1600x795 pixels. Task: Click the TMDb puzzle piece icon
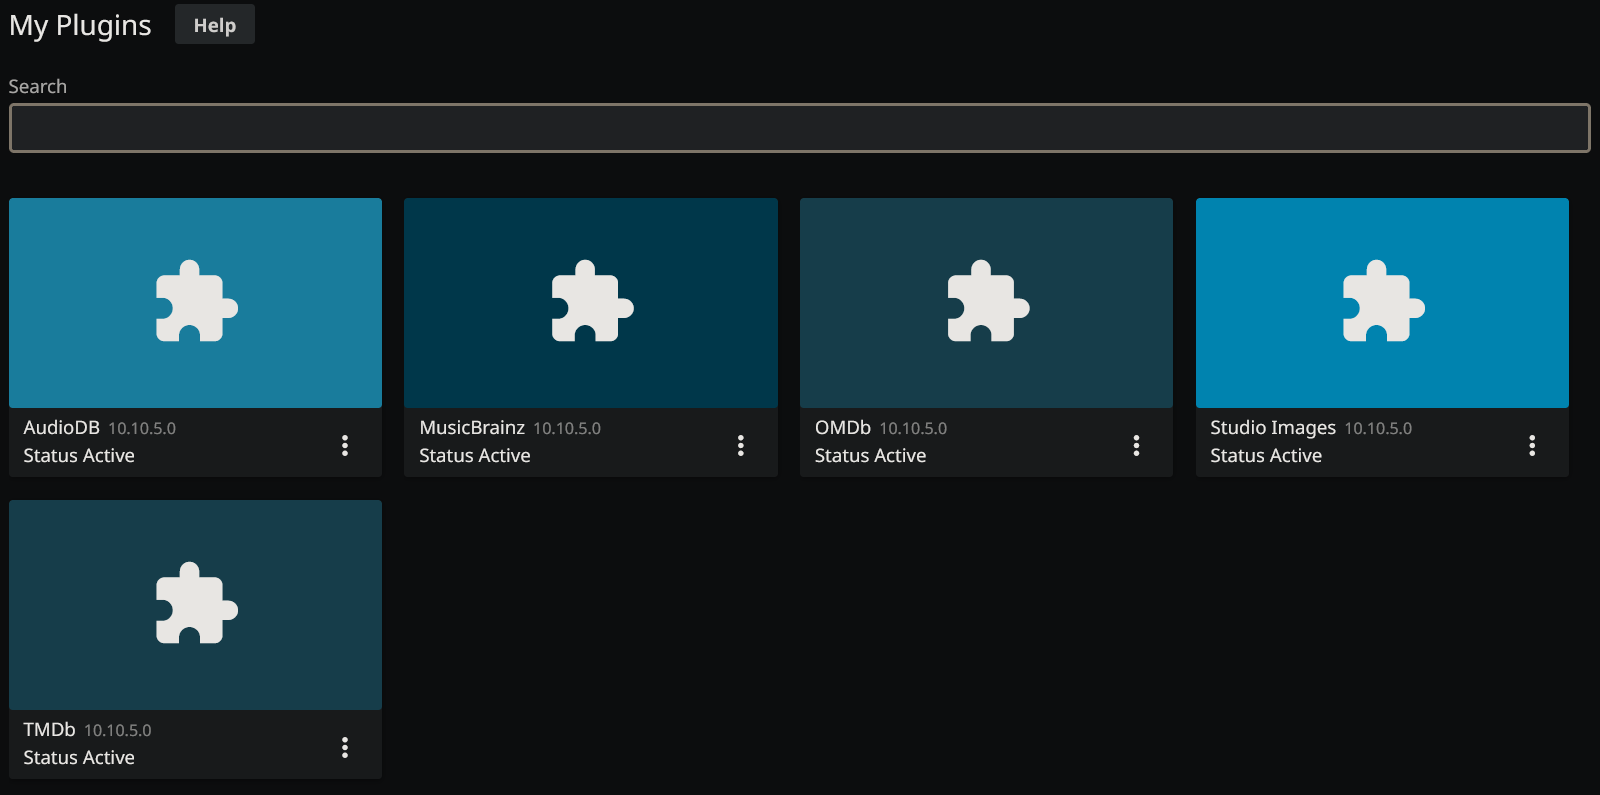[196, 604]
